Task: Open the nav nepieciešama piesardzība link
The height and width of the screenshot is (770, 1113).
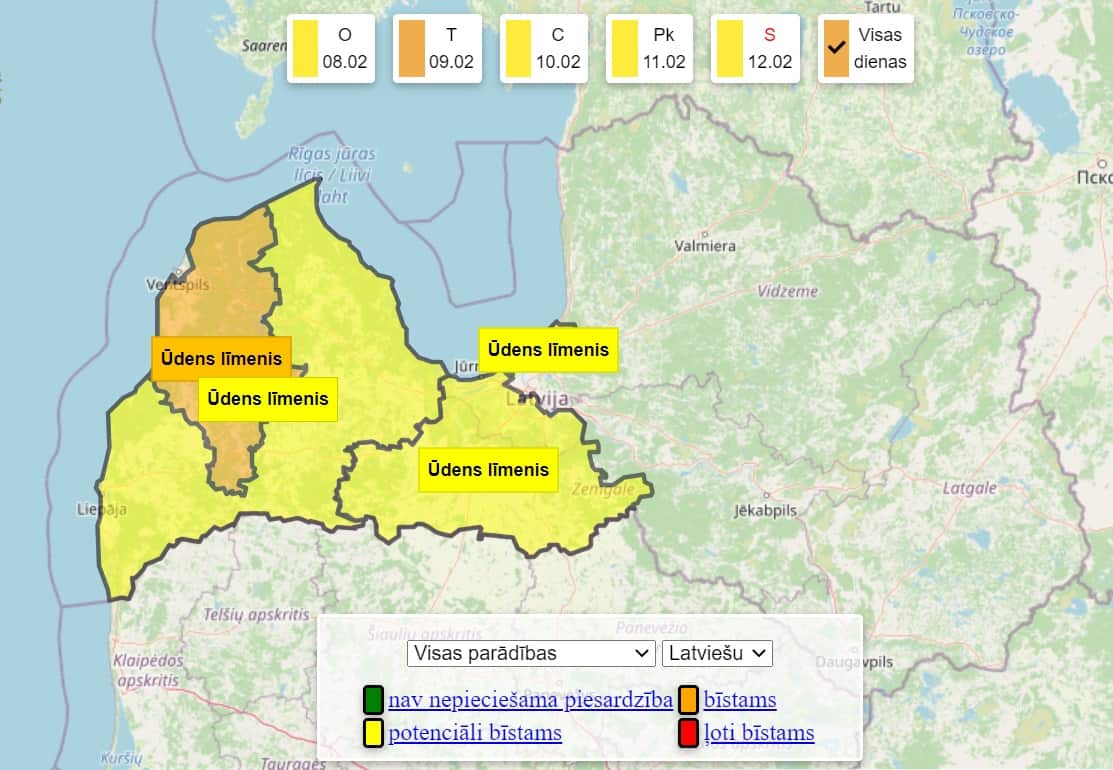Action: point(530,700)
